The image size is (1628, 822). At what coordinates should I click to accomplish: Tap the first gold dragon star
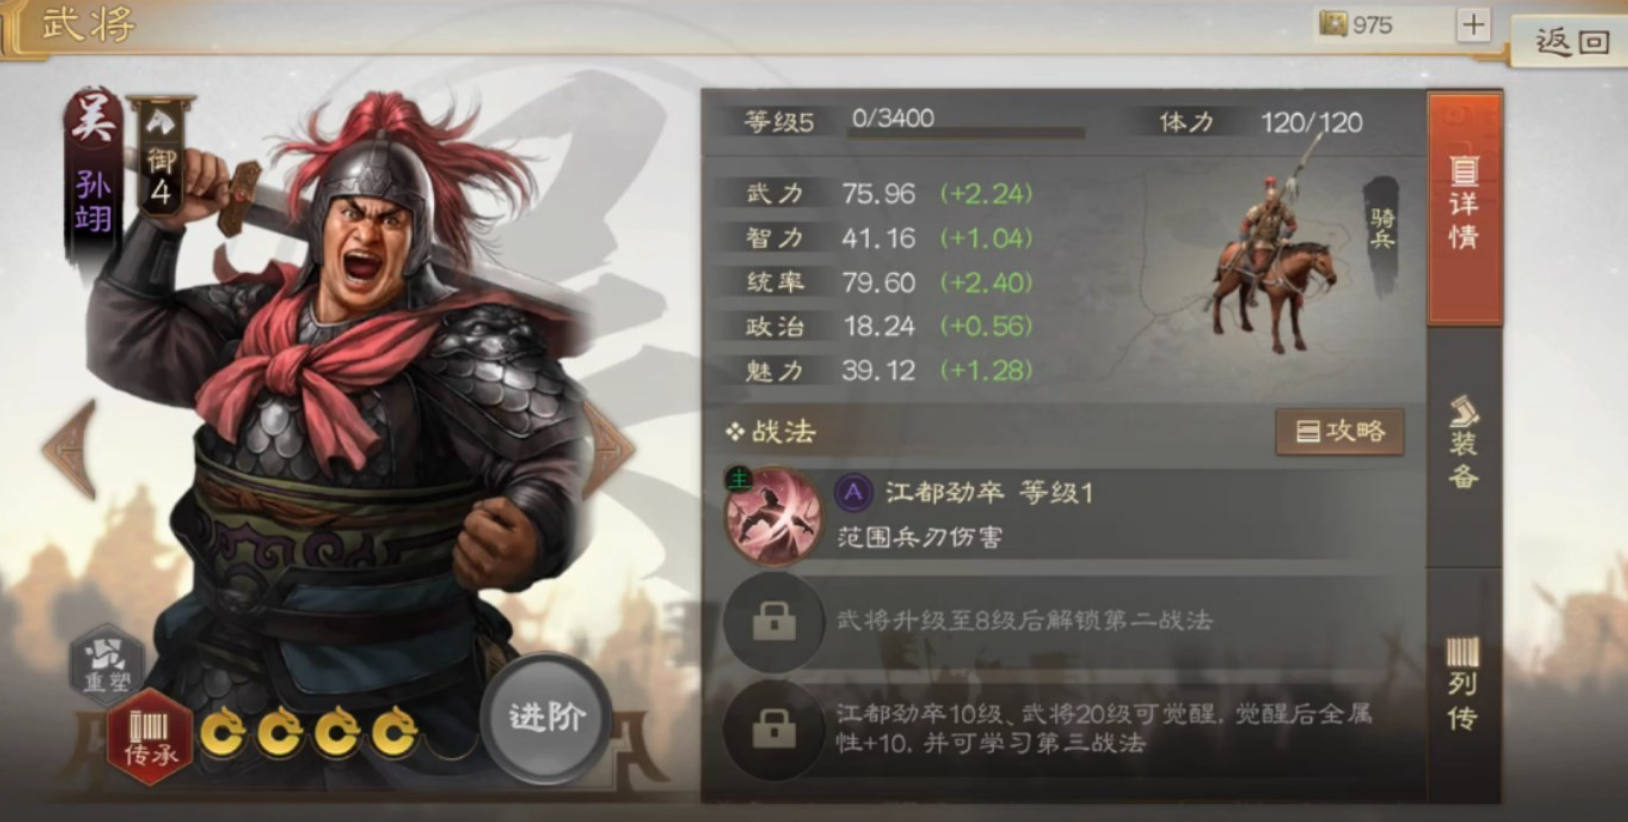click(223, 734)
